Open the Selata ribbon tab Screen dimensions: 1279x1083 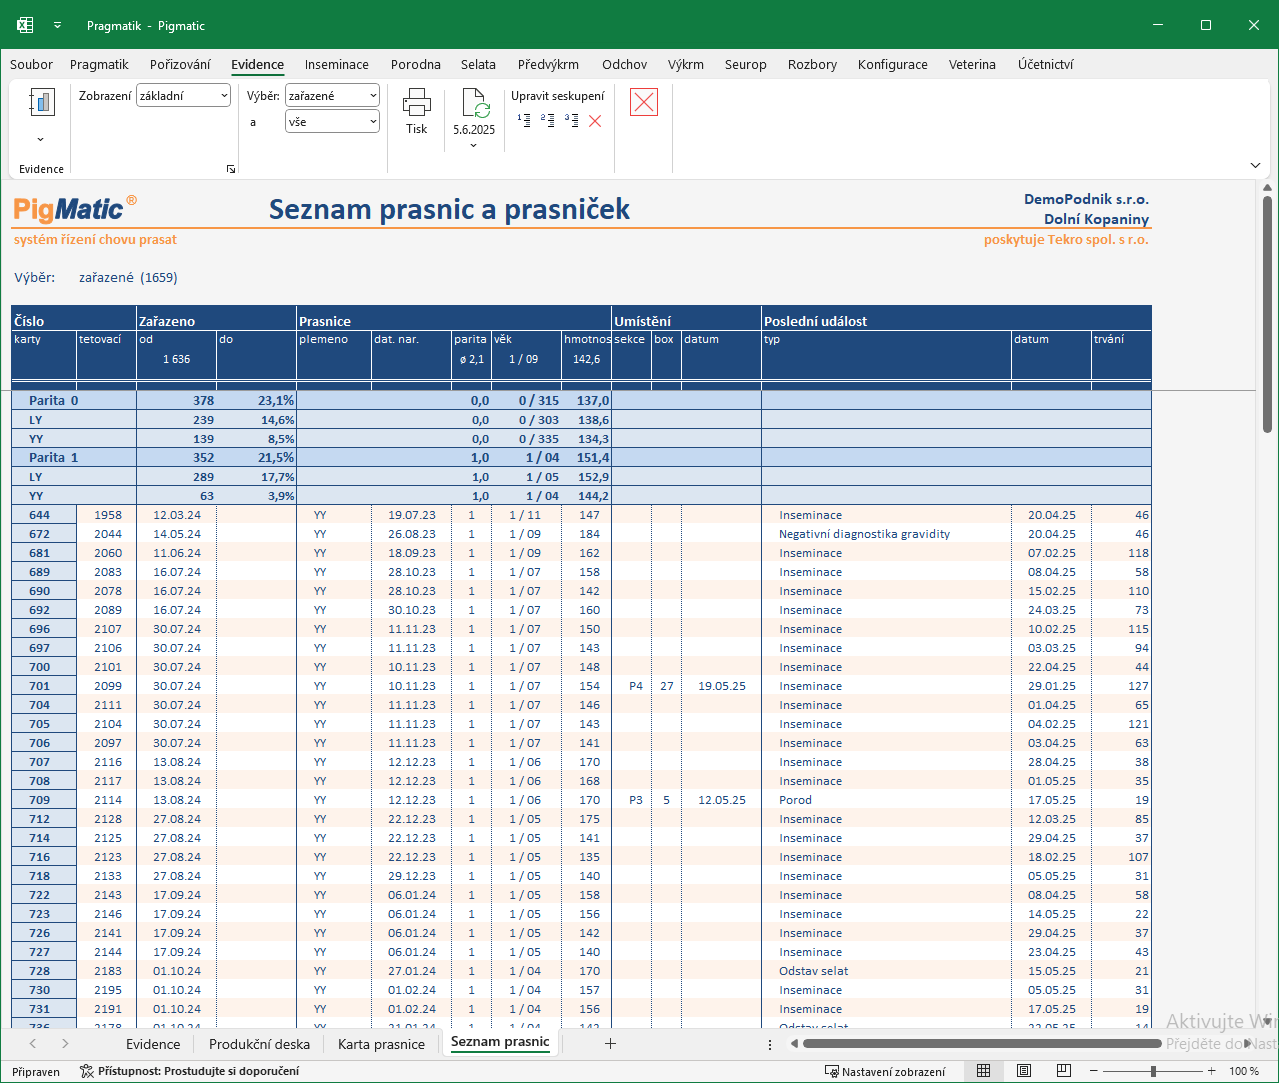click(x=478, y=64)
